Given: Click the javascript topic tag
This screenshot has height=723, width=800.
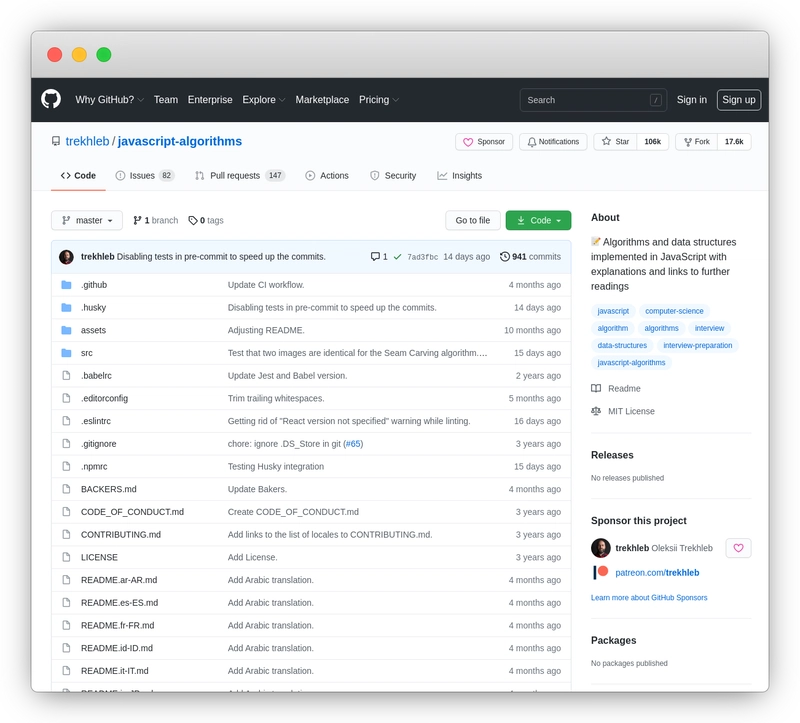Looking at the screenshot, I should coord(613,311).
